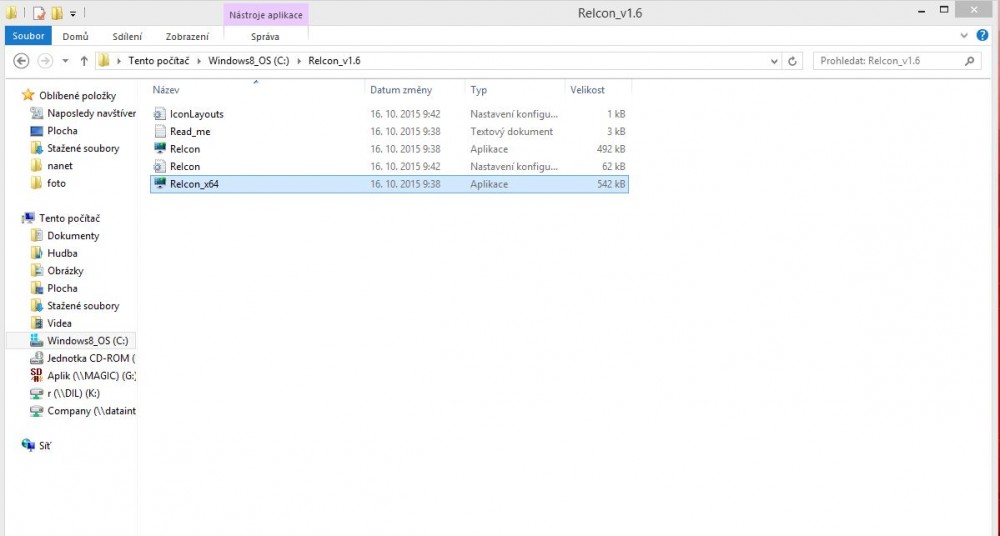
Task: Switch to the Zobrazení ribbon tab
Action: pyautogui.click(x=187, y=36)
